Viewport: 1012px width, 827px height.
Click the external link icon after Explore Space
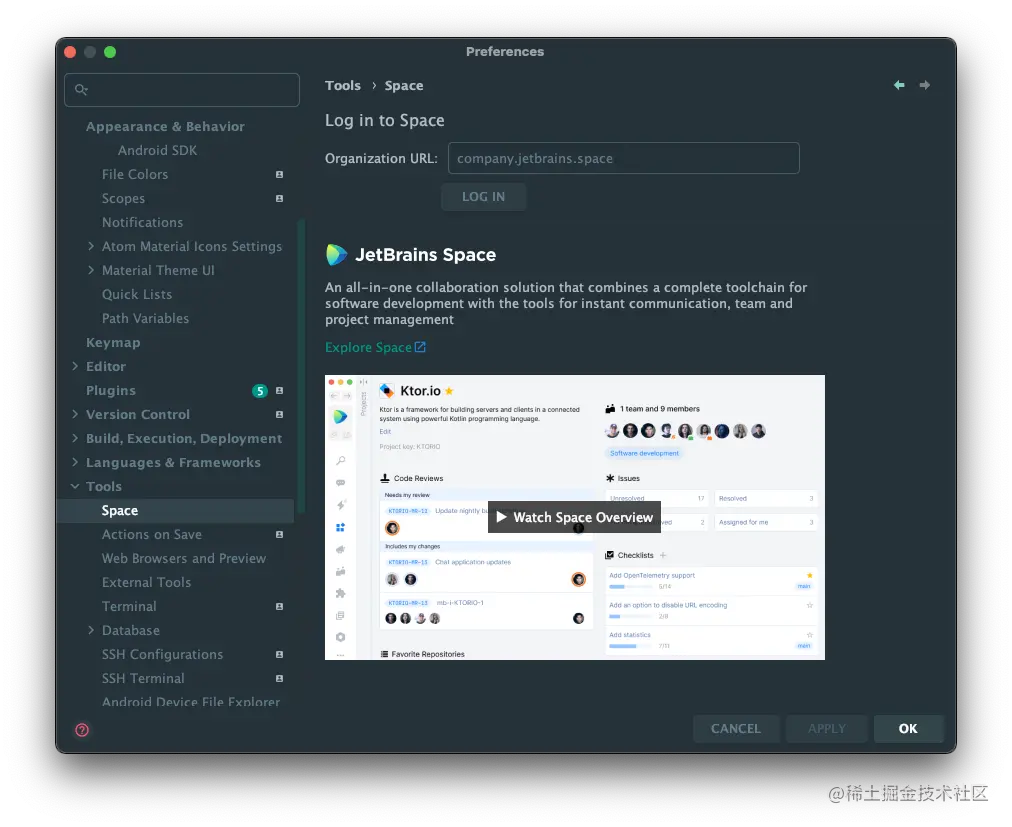420,347
